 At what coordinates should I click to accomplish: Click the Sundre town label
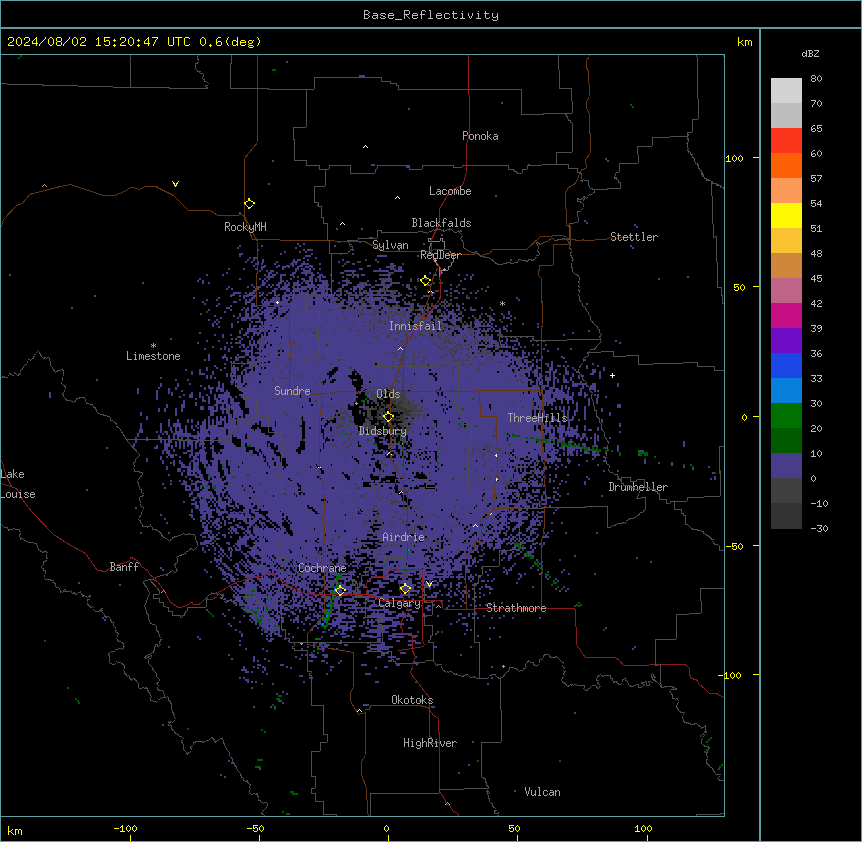[292, 391]
